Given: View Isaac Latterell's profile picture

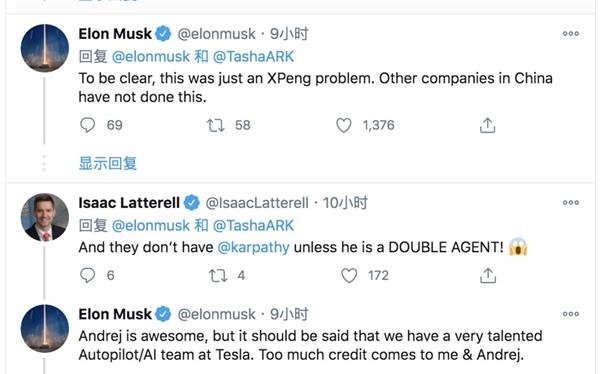Looking at the screenshot, I should pyautogui.click(x=45, y=217).
